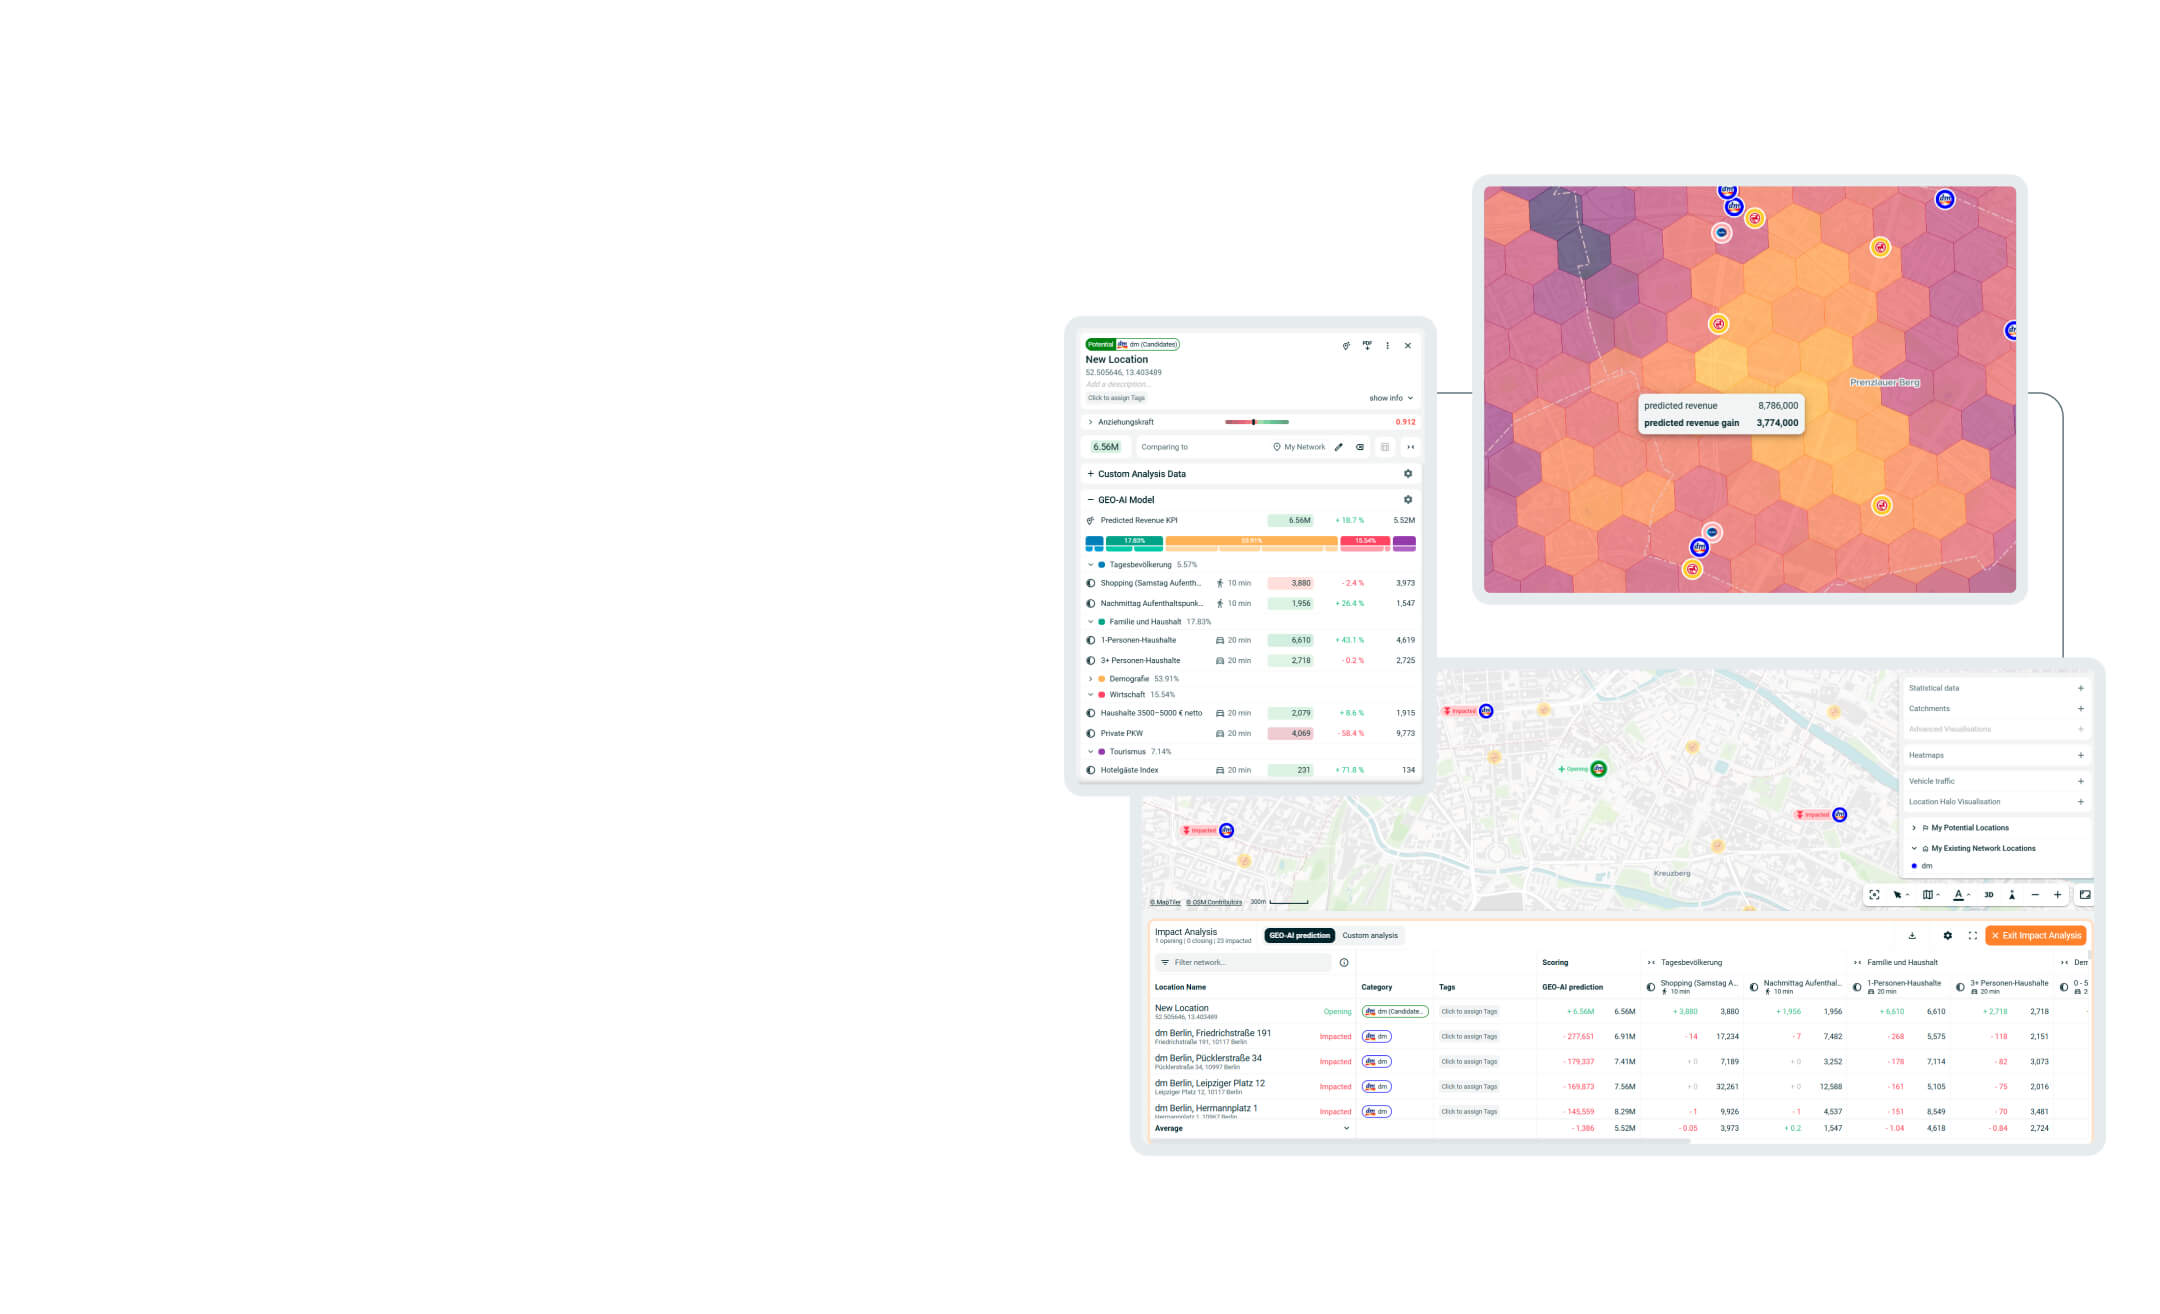Screen dimensions: 2160x1314
Task: Click the pencil edit icon beside My Network
Action: tap(1339, 447)
